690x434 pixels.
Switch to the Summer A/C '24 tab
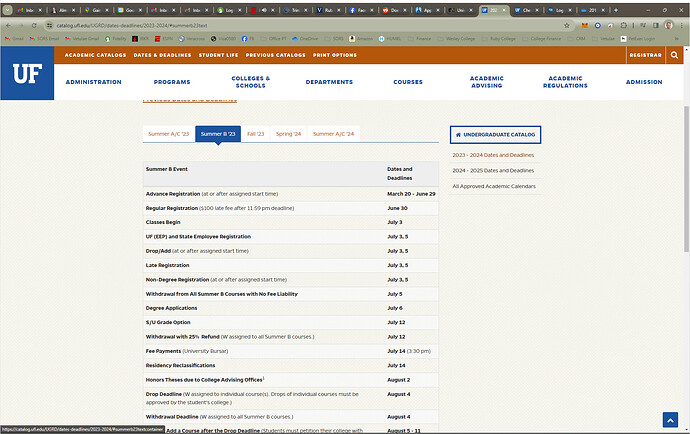(334, 134)
